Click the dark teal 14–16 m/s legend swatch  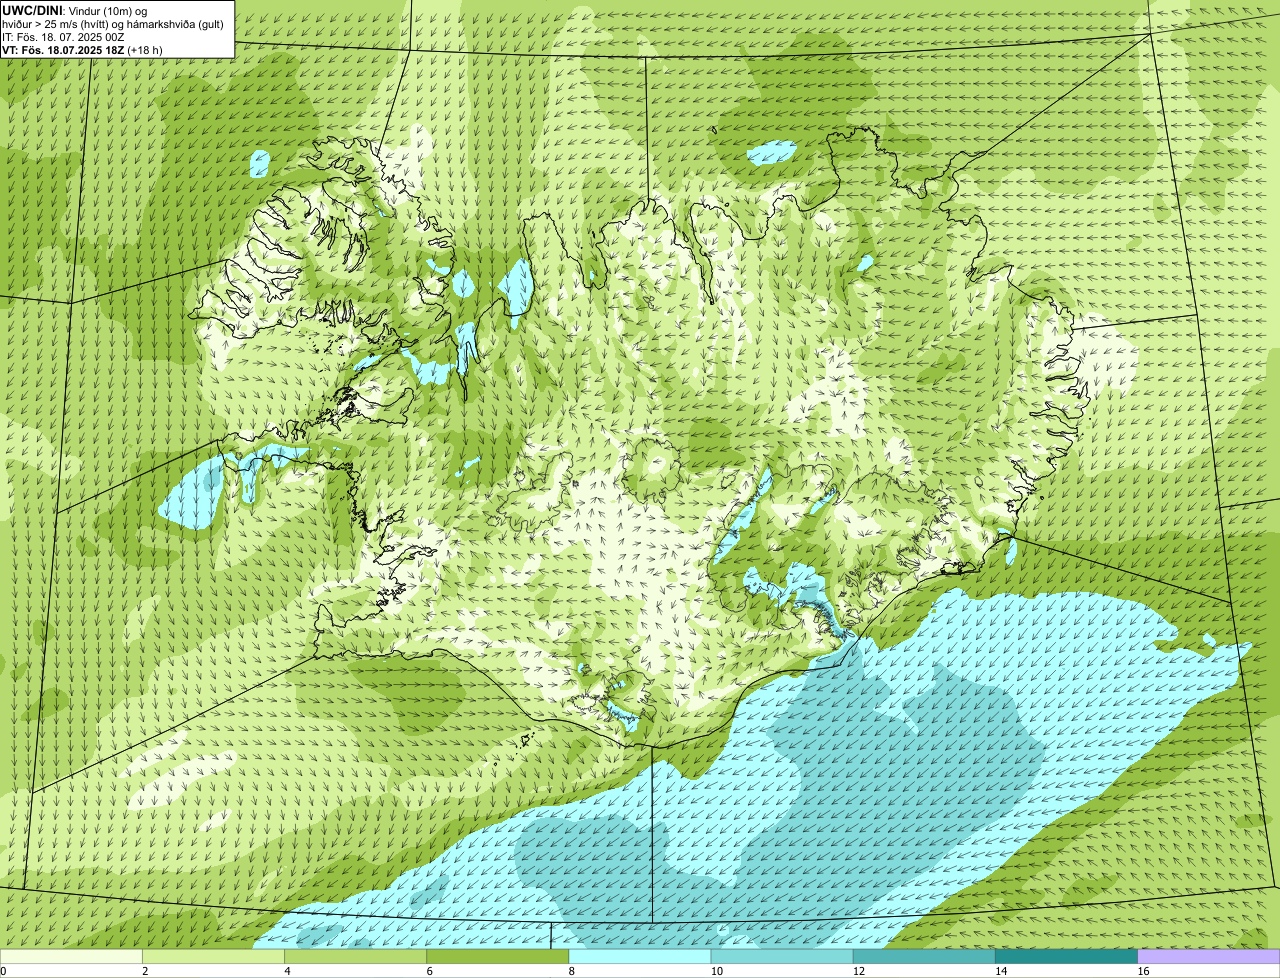point(1066,957)
